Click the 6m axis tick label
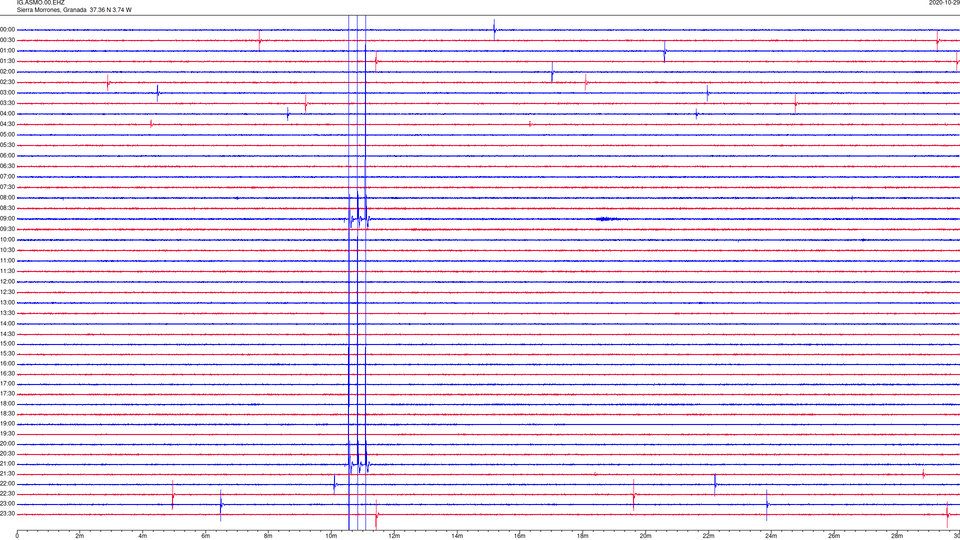This screenshot has width=960, height=540. pos(206,536)
